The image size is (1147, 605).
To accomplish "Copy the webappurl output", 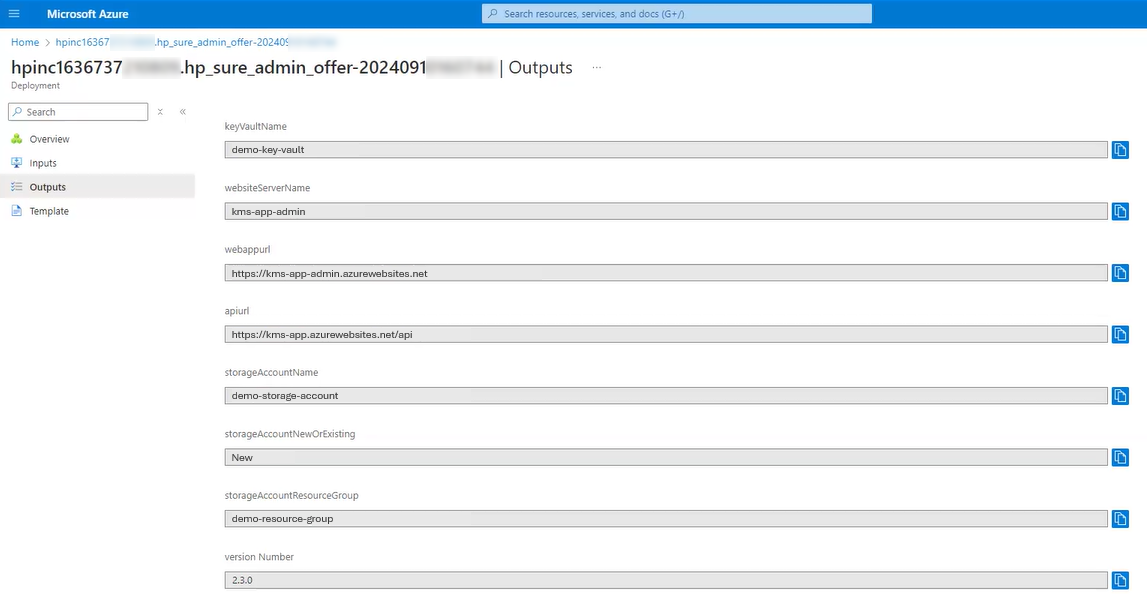I will click(1119, 272).
